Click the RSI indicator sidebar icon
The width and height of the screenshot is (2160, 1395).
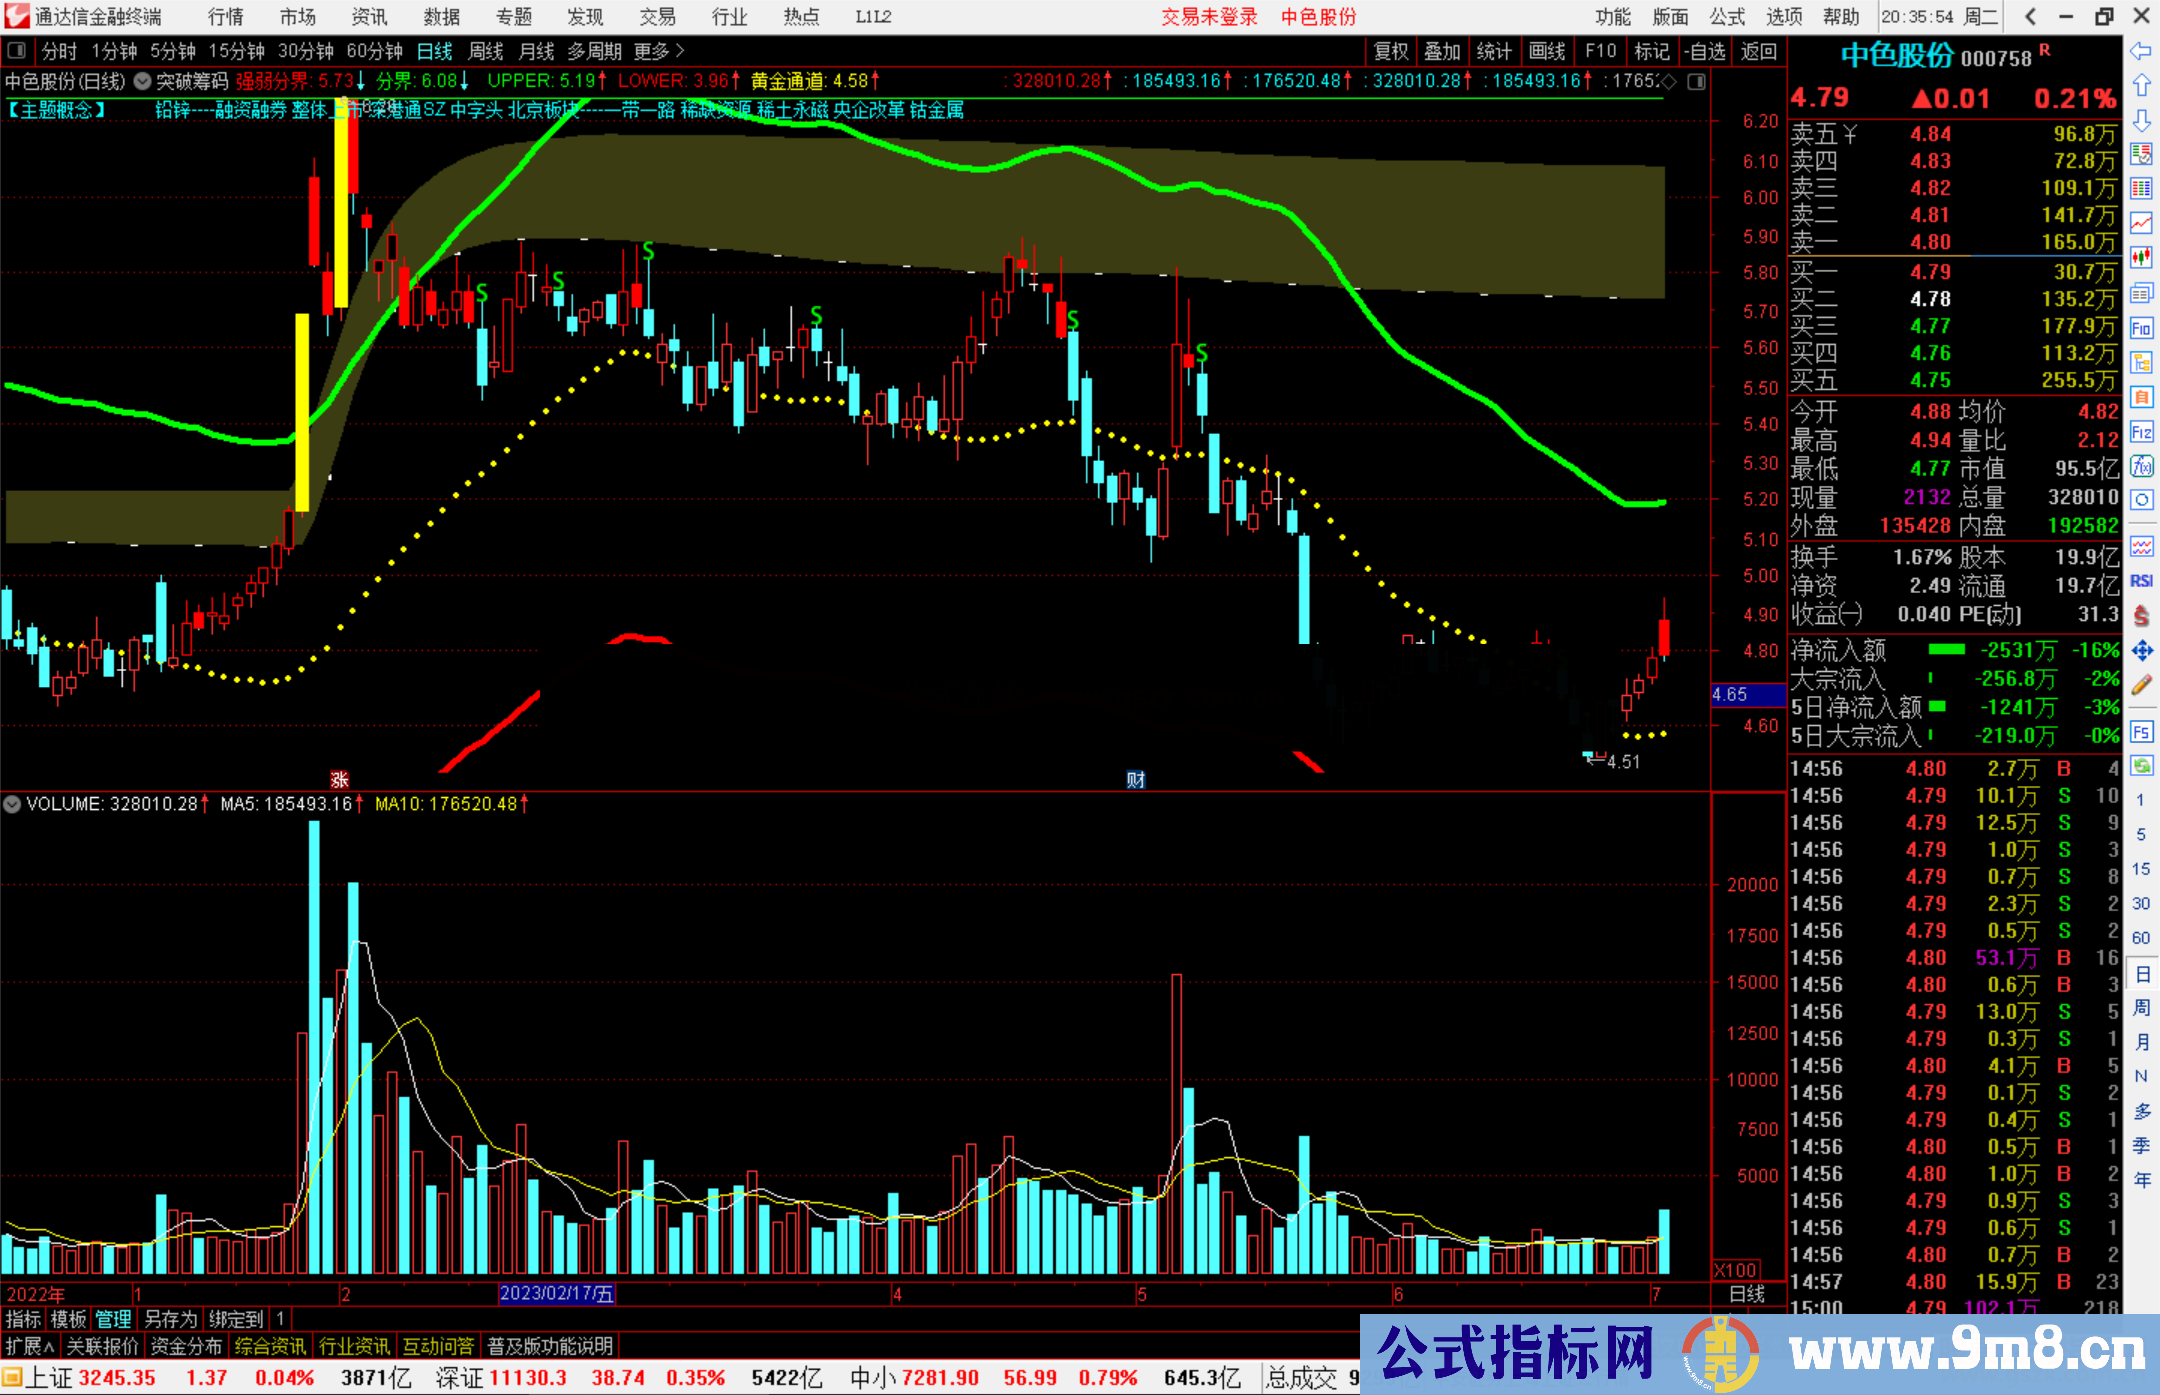(2141, 581)
